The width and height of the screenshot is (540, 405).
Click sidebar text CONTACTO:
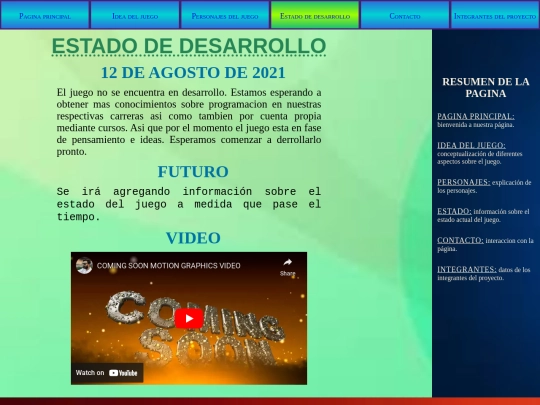[x=460, y=240]
